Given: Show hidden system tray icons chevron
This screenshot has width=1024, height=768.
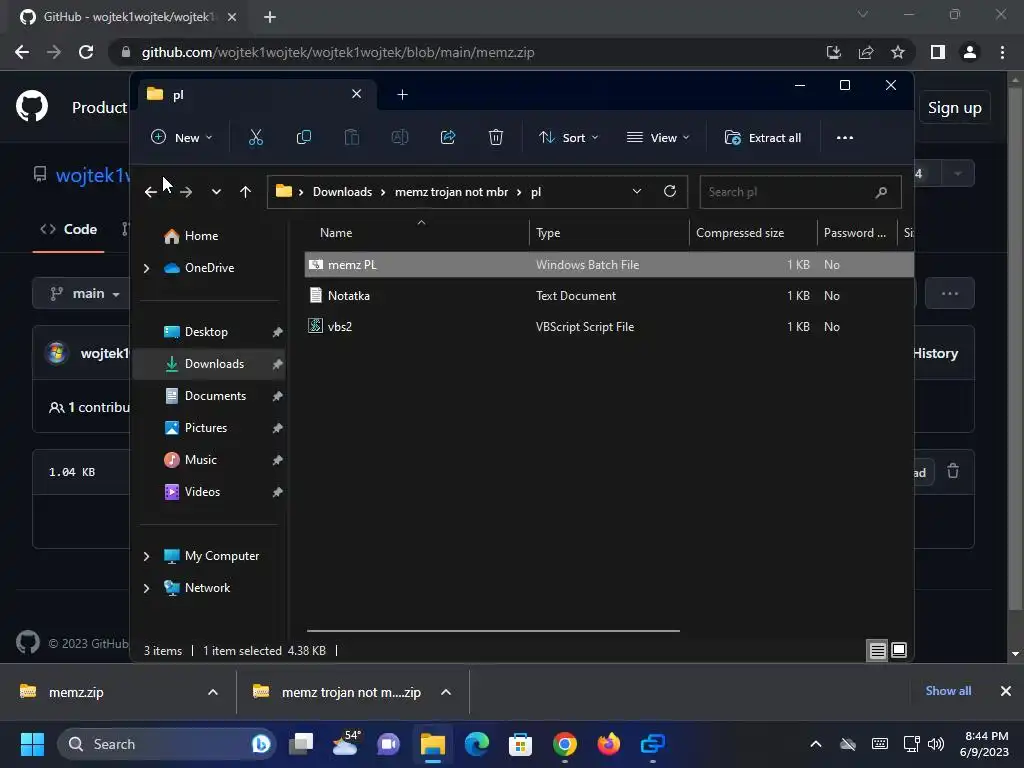Looking at the screenshot, I should pyautogui.click(x=816, y=744).
